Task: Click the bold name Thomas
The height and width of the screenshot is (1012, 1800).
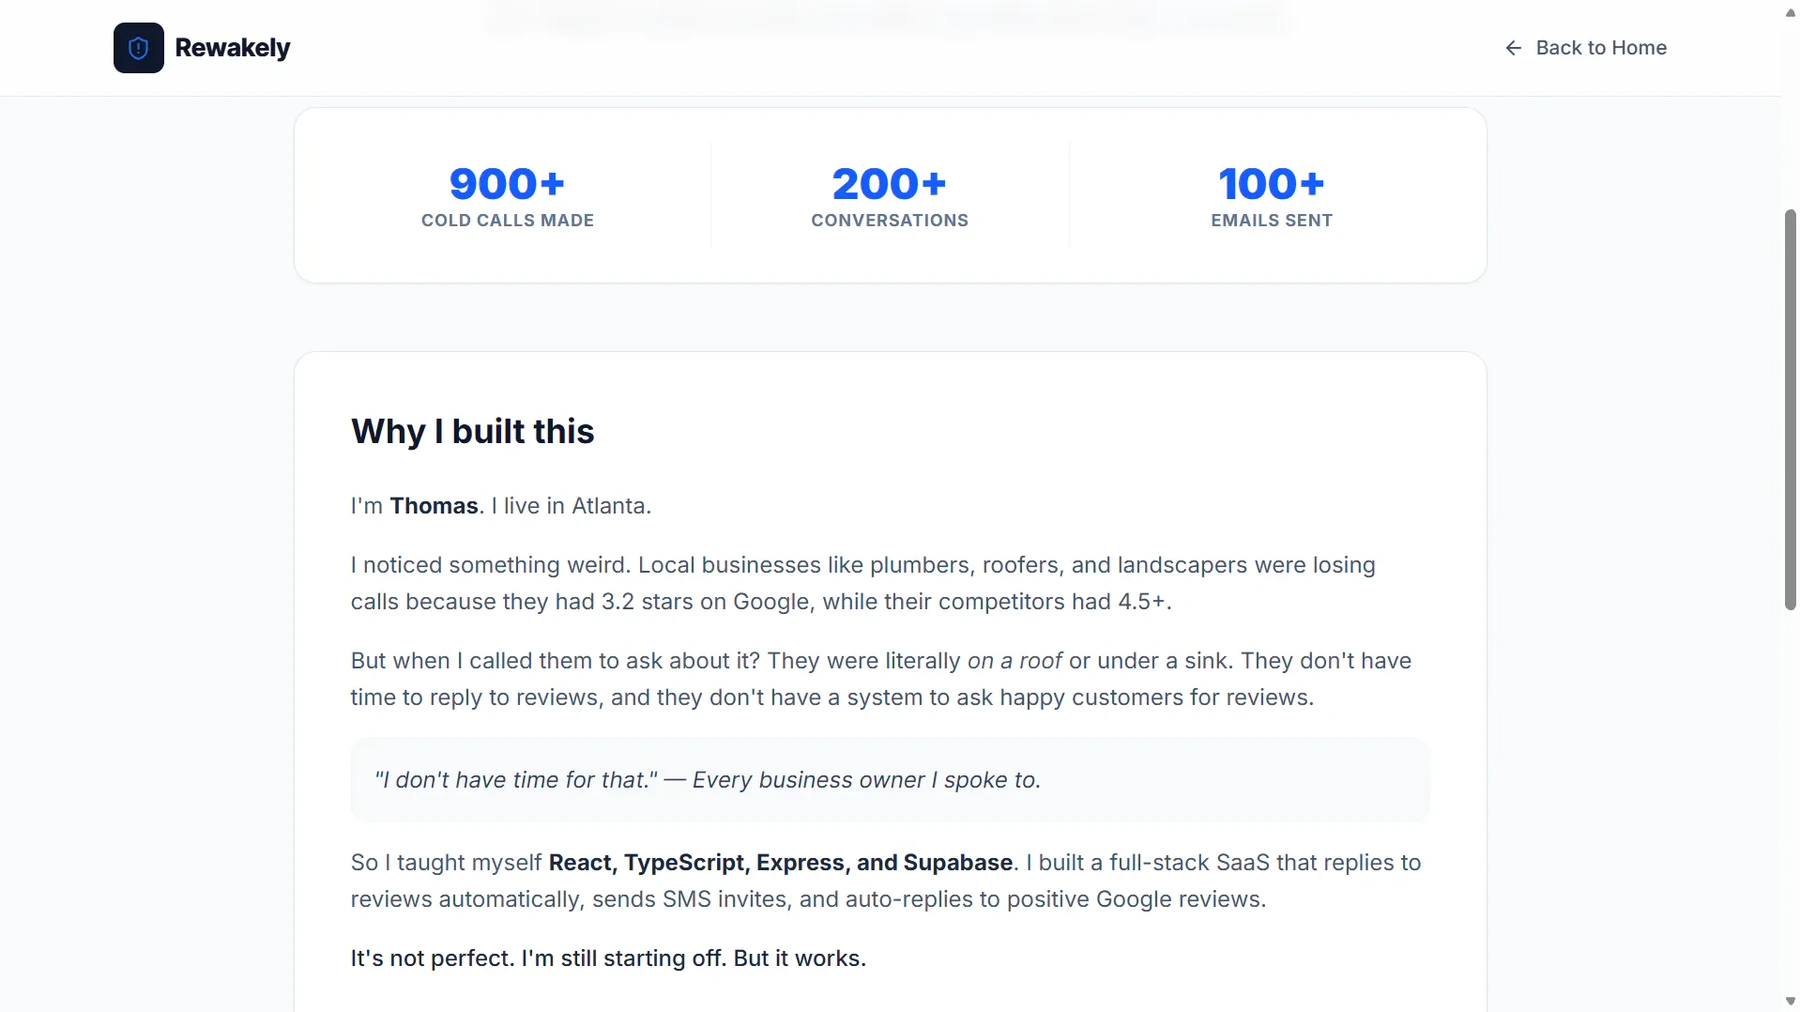Action: pyautogui.click(x=434, y=506)
